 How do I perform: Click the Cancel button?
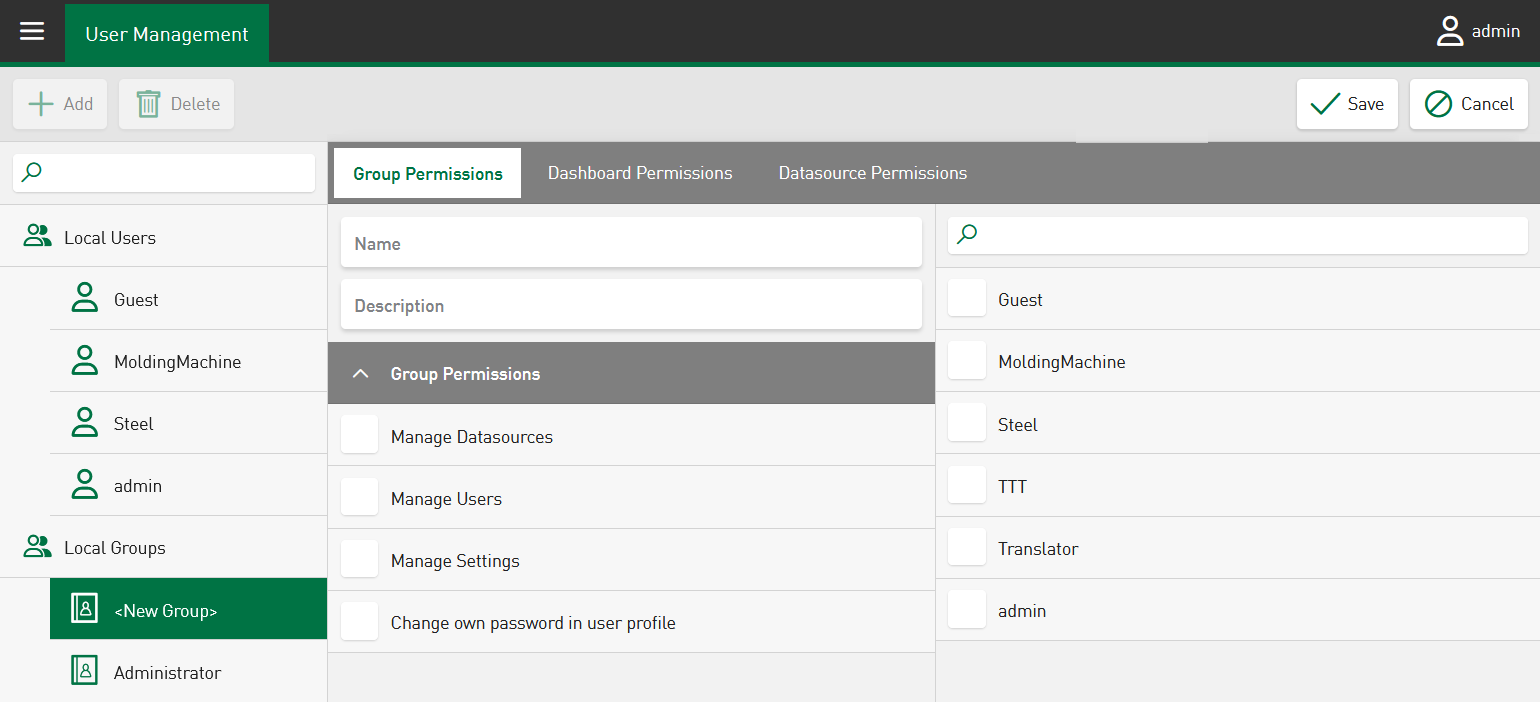[1468, 104]
